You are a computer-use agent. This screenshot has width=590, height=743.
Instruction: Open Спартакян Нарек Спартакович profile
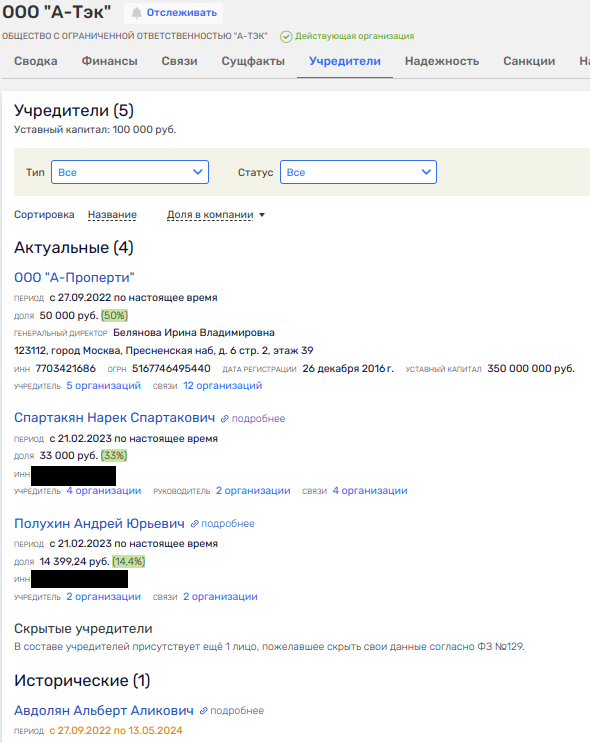coord(114,418)
